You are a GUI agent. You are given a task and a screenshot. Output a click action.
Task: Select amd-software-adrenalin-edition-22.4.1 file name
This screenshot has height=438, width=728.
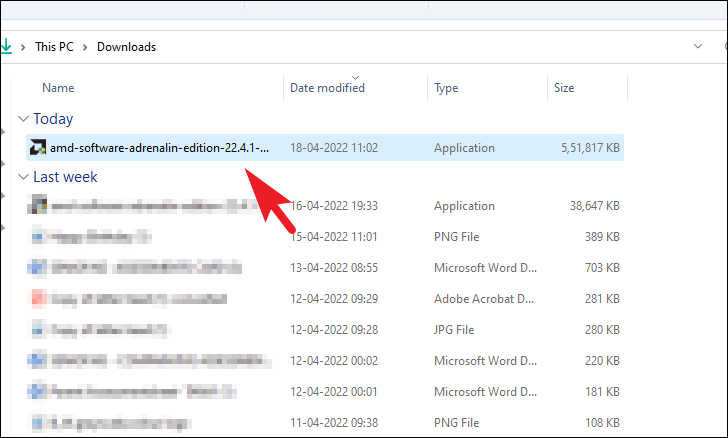pyautogui.click(x=159, y=148)
